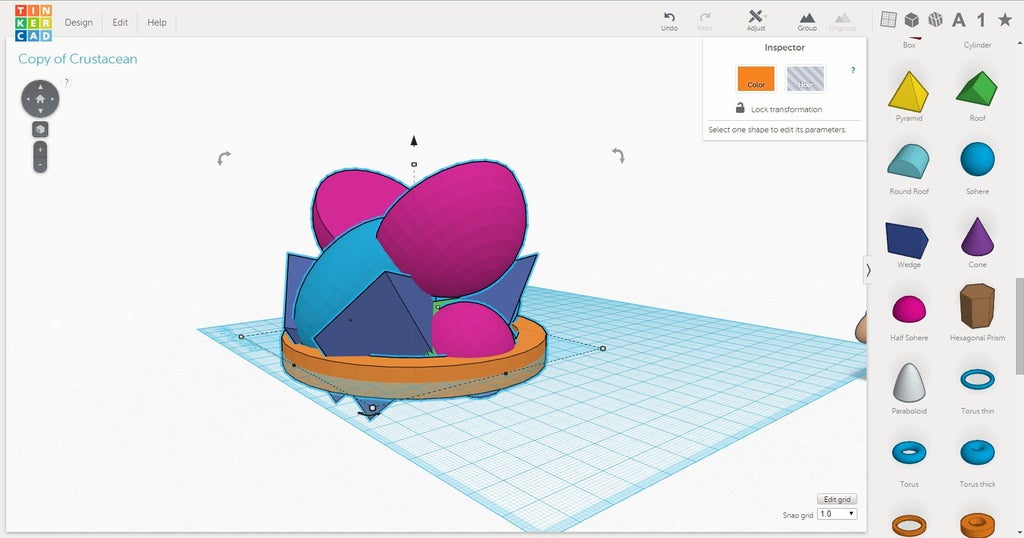Open the Help menu

click(157, 22)
